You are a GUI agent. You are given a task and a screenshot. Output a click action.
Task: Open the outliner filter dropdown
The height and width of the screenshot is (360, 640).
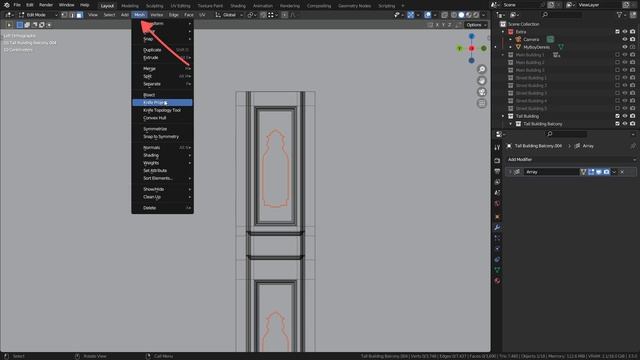[x=621, y=15]
